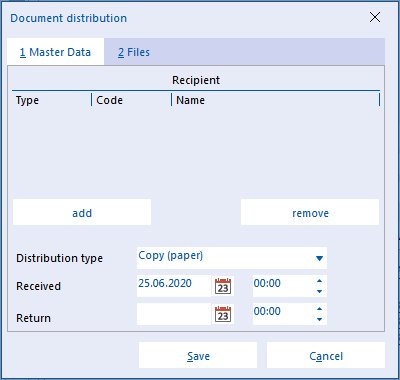The image size is (400, 380).
Task: Click the Recipient table heading
Action: coord(196,80)
